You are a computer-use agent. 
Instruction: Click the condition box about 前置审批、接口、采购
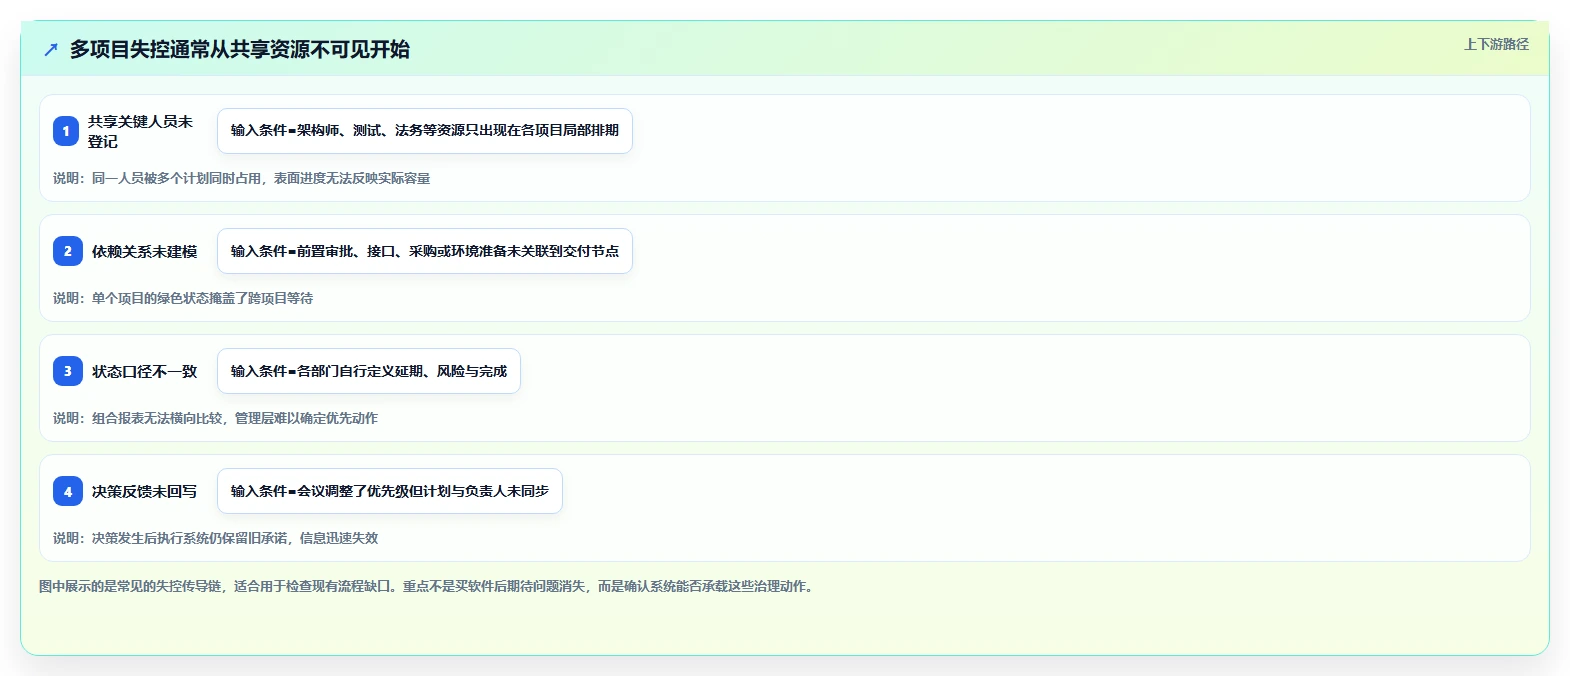(425, 251)
